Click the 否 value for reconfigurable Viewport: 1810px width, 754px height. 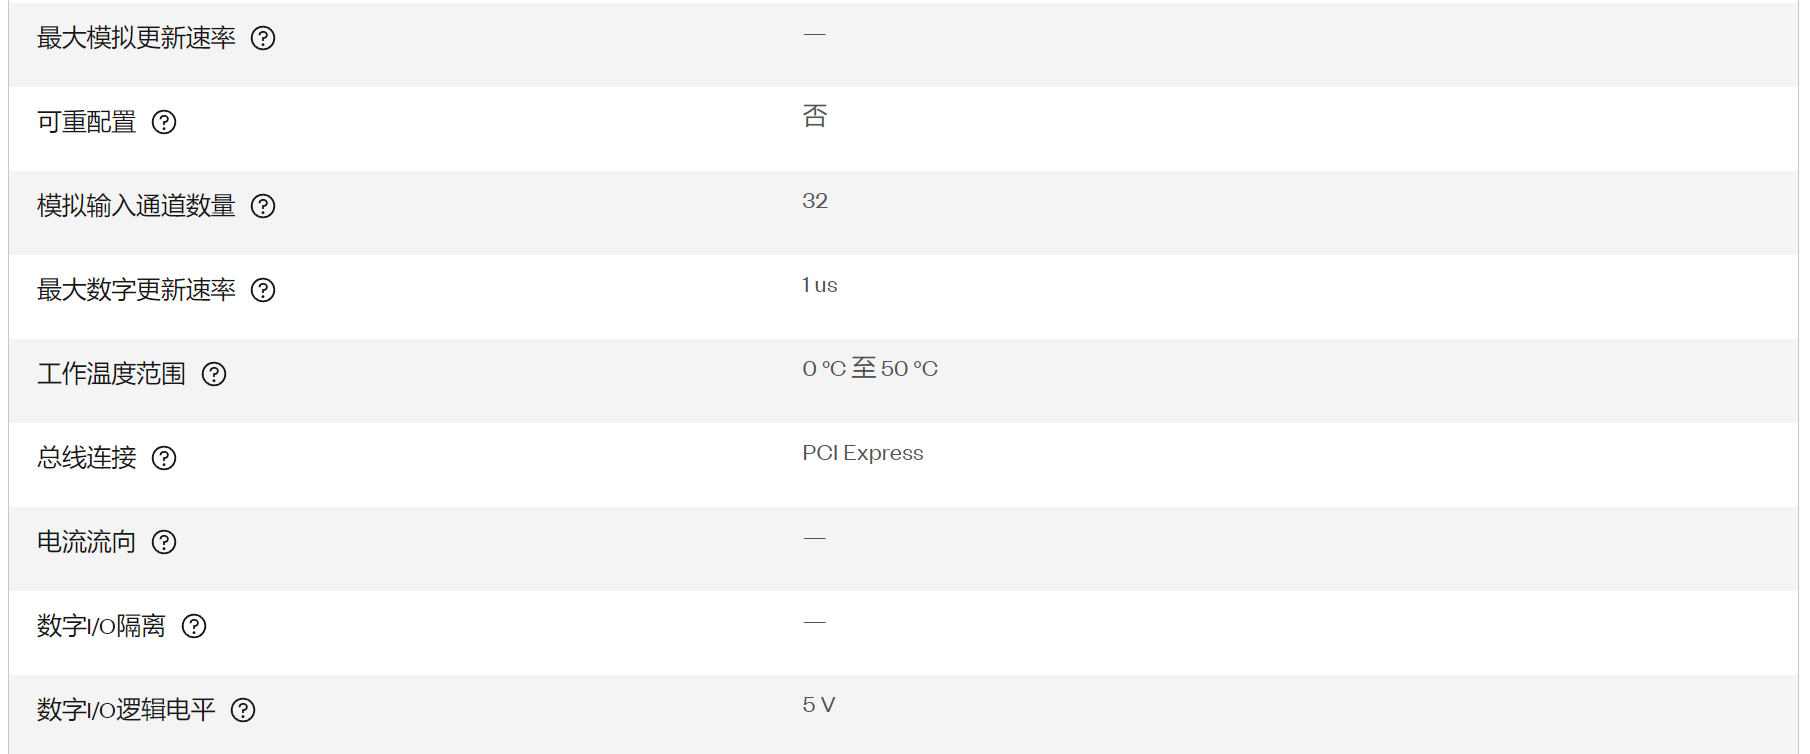tap(815, 116)
